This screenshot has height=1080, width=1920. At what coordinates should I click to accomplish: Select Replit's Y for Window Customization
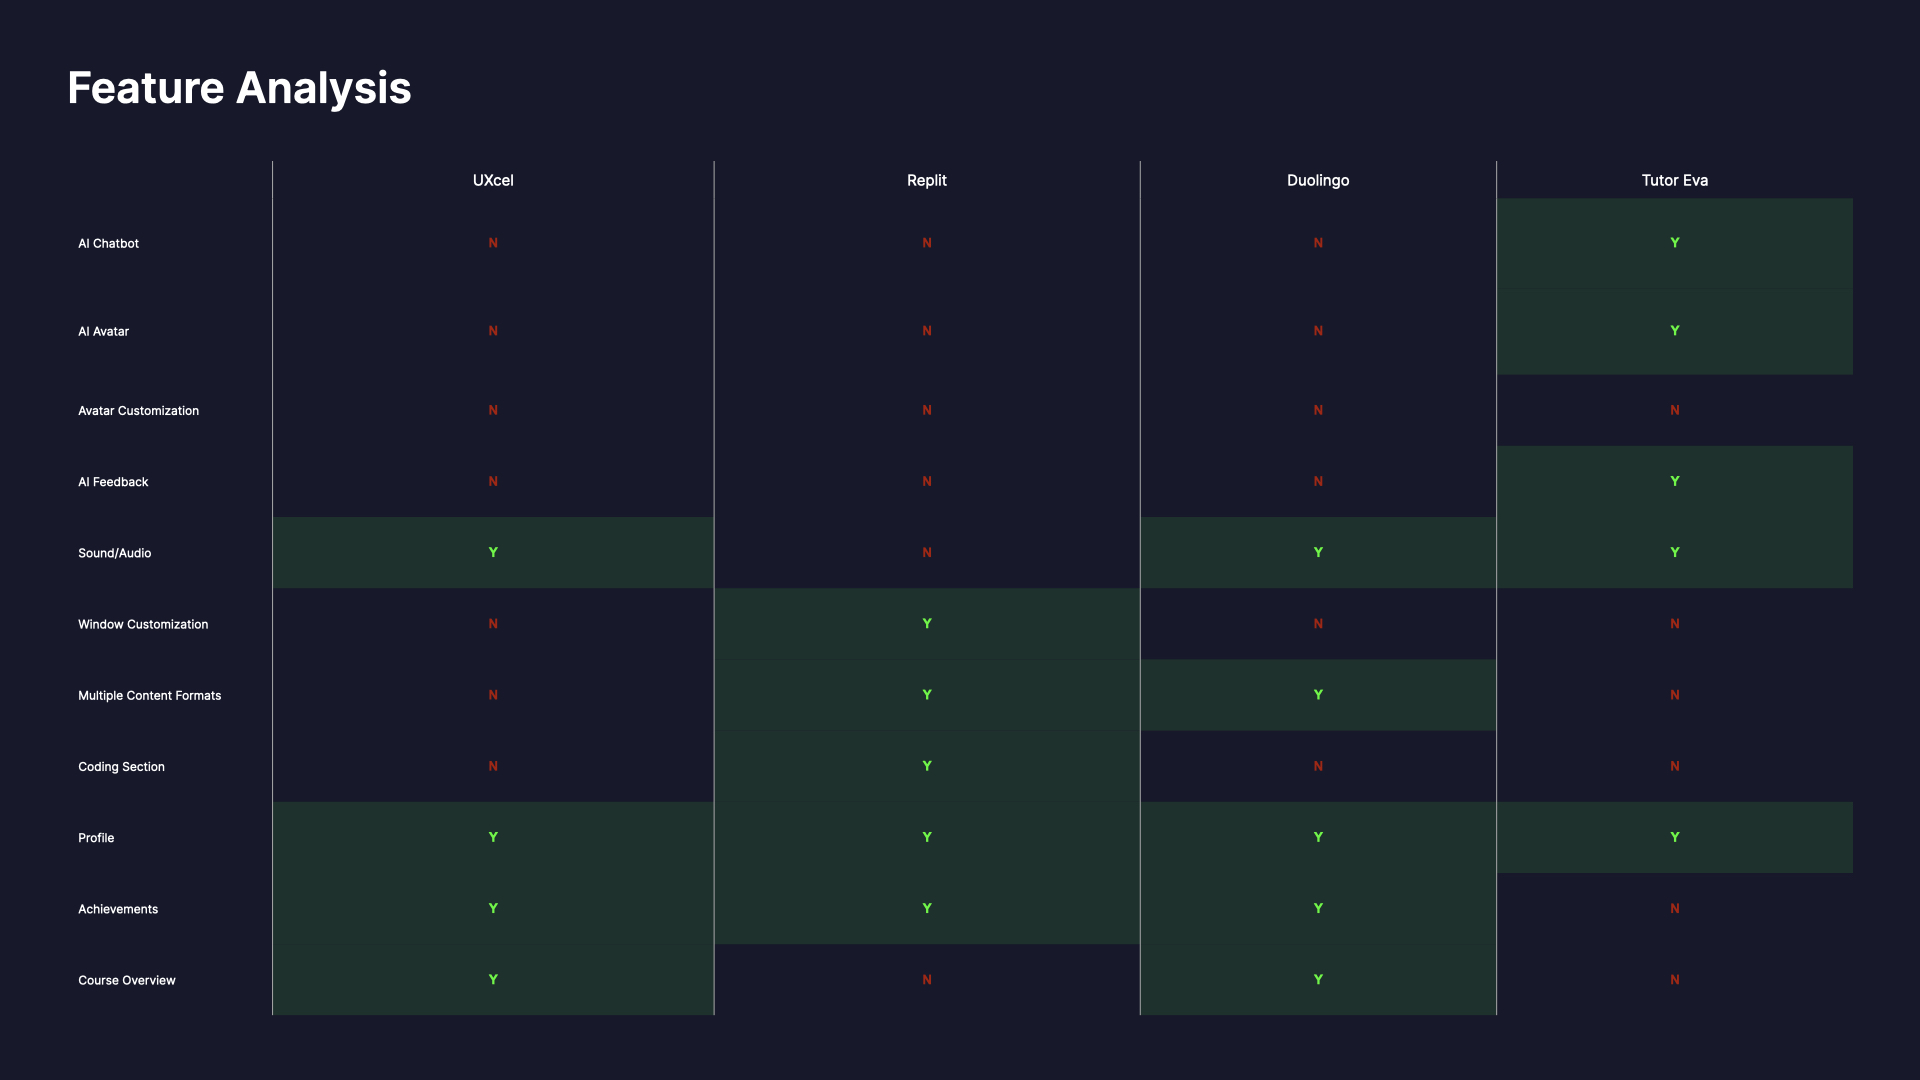927,623
